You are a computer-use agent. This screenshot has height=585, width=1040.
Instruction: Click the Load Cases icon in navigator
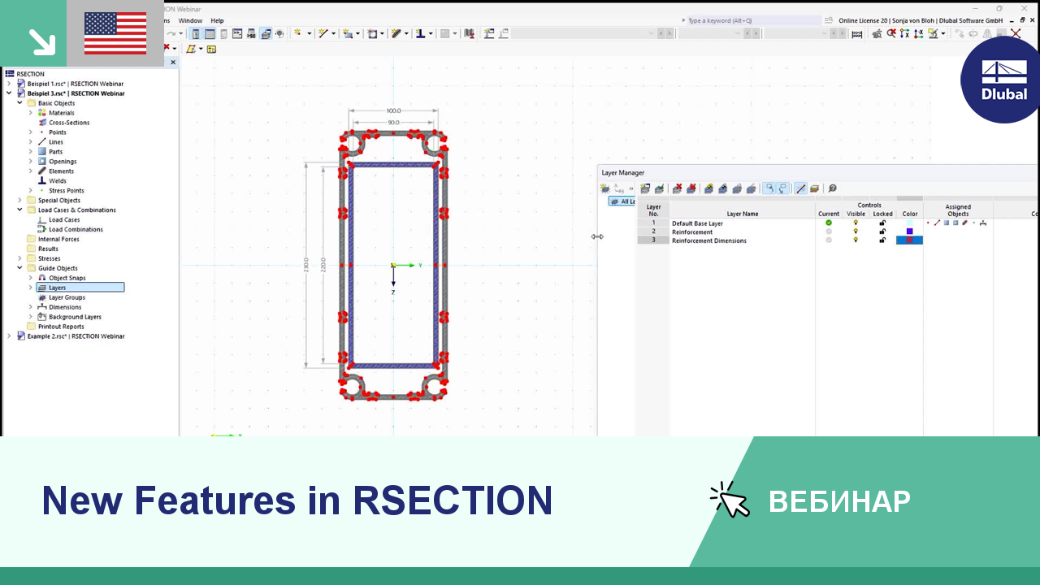click(42, 220)
